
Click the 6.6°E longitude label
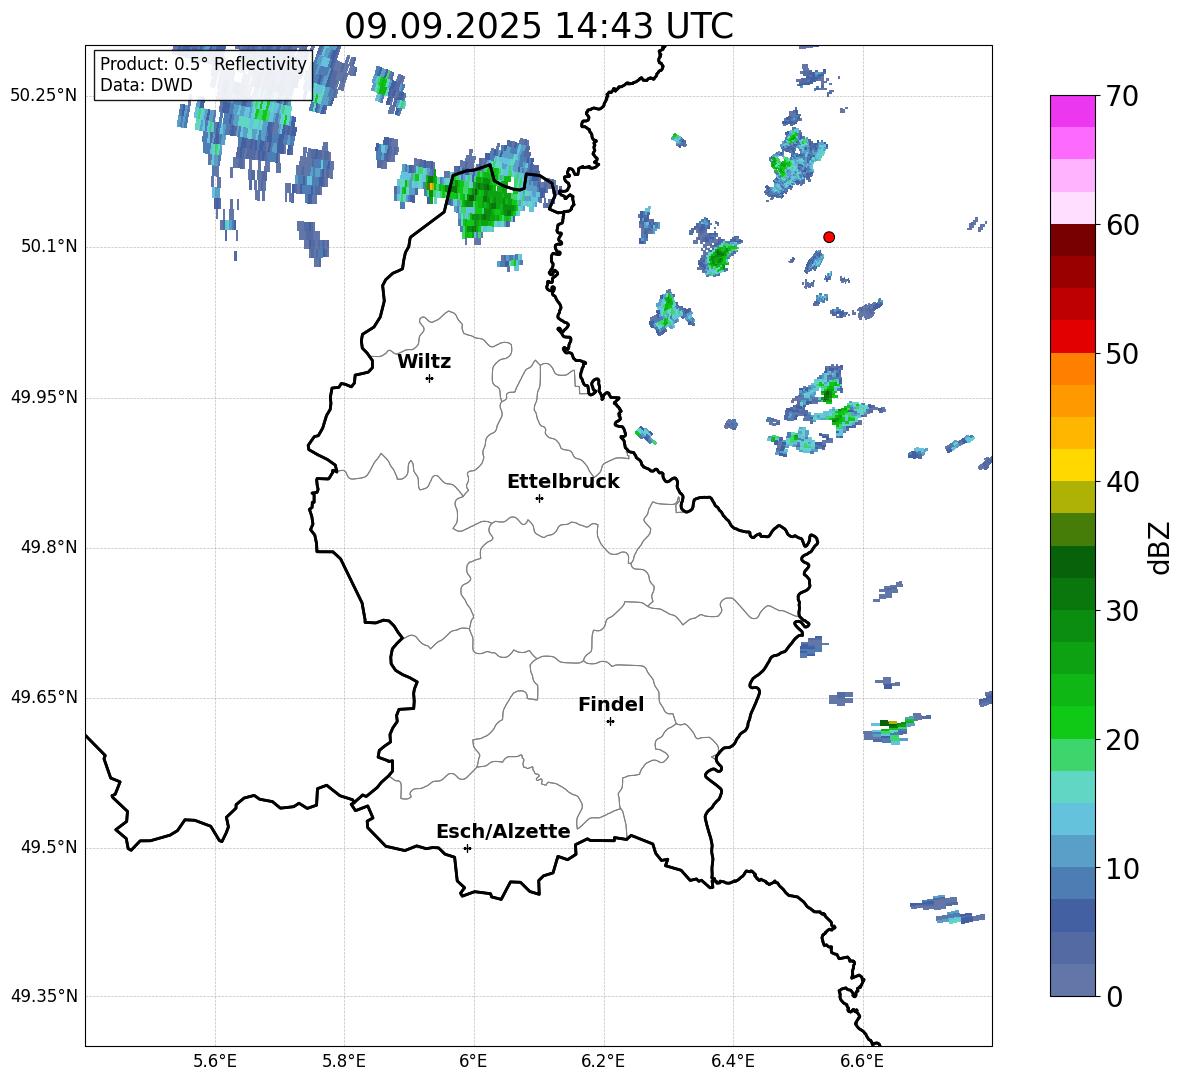862,1061
